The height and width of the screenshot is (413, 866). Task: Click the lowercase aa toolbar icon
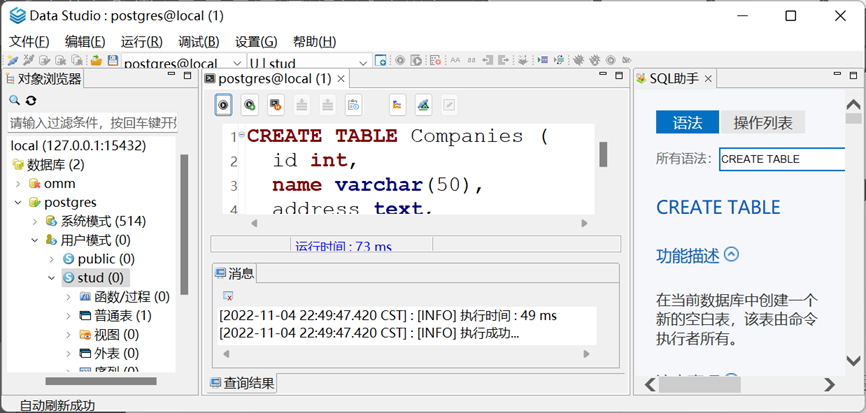[471, 60]
